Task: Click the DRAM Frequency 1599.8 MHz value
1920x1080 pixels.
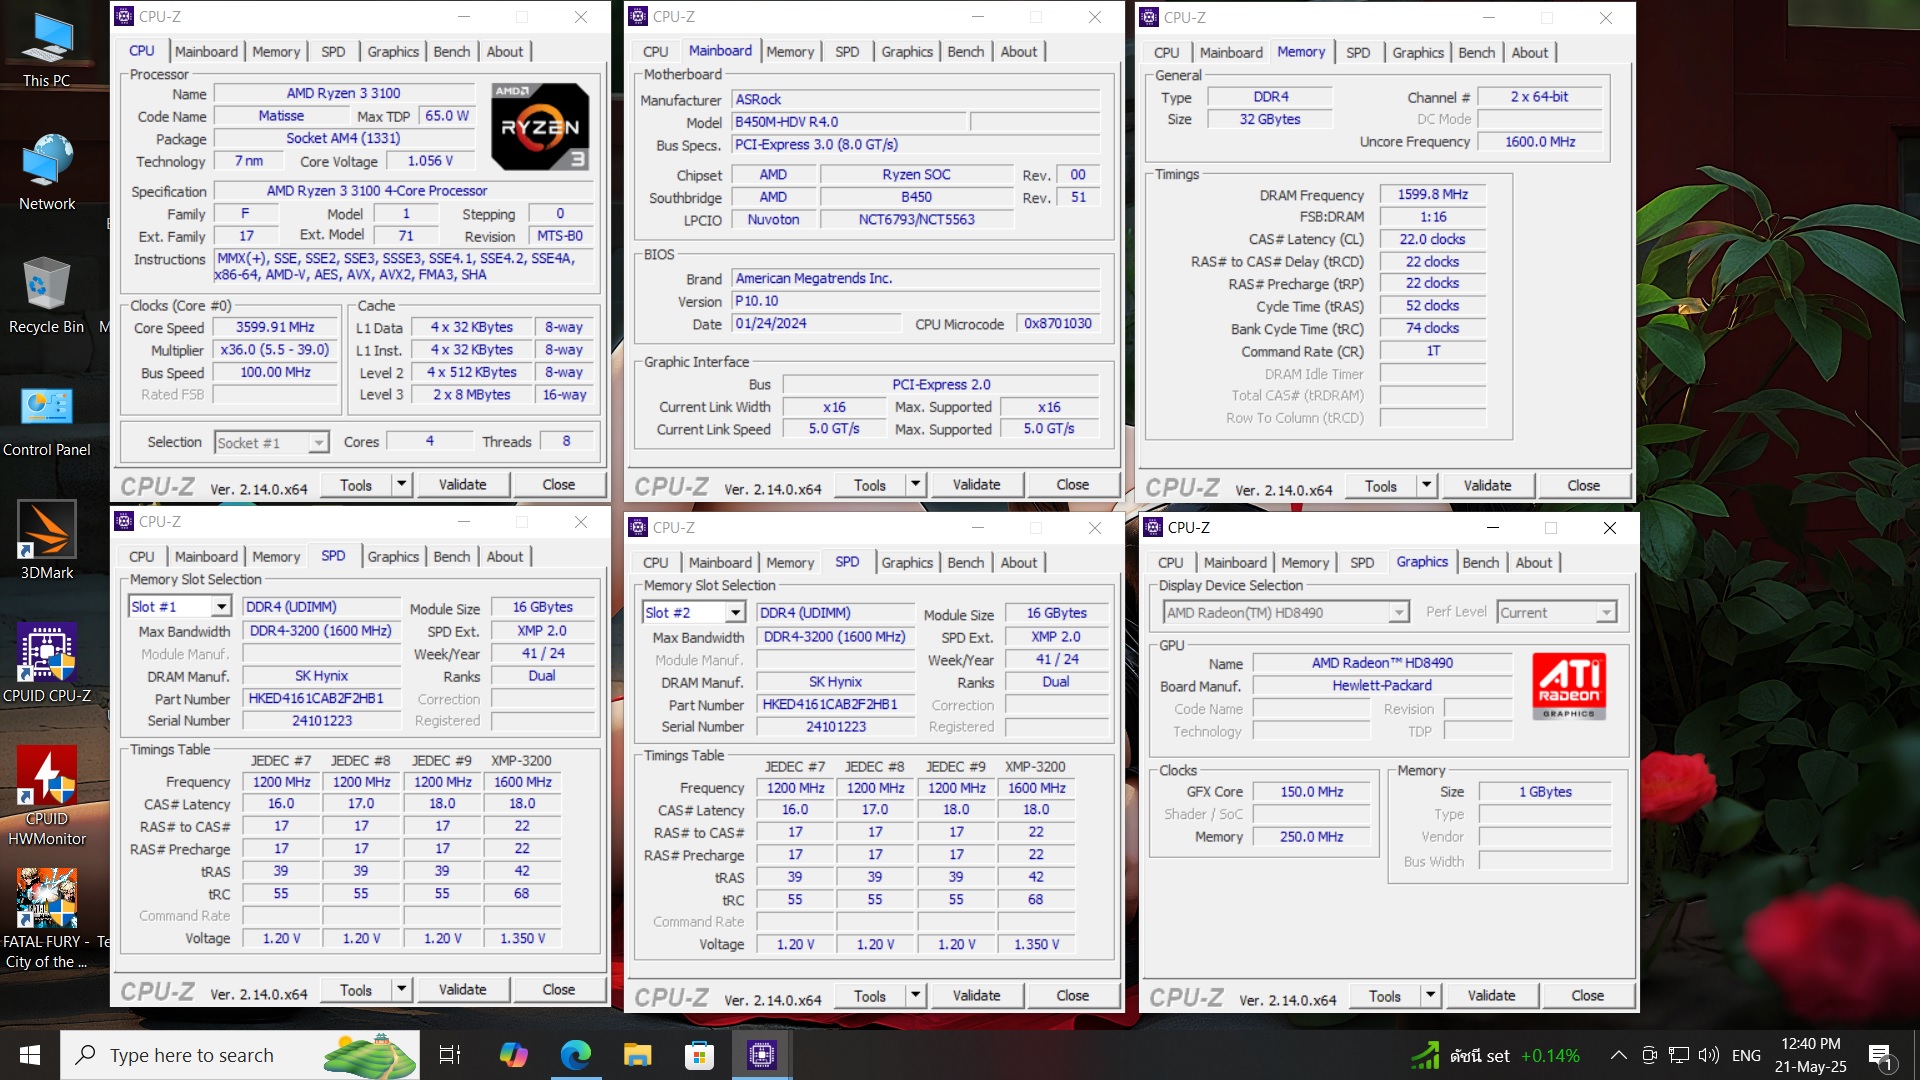Action: click(x=1433, y=195)
